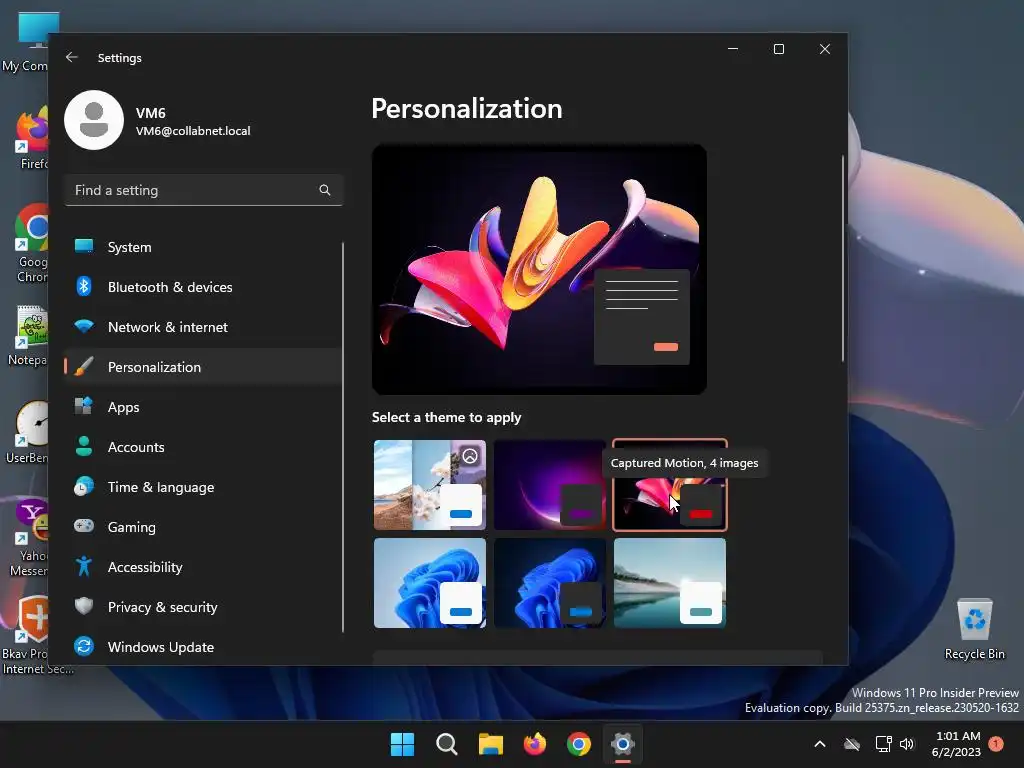Open Time & language settings
The width and height of the screenshot is (1024, 768).
click(202, 487)
